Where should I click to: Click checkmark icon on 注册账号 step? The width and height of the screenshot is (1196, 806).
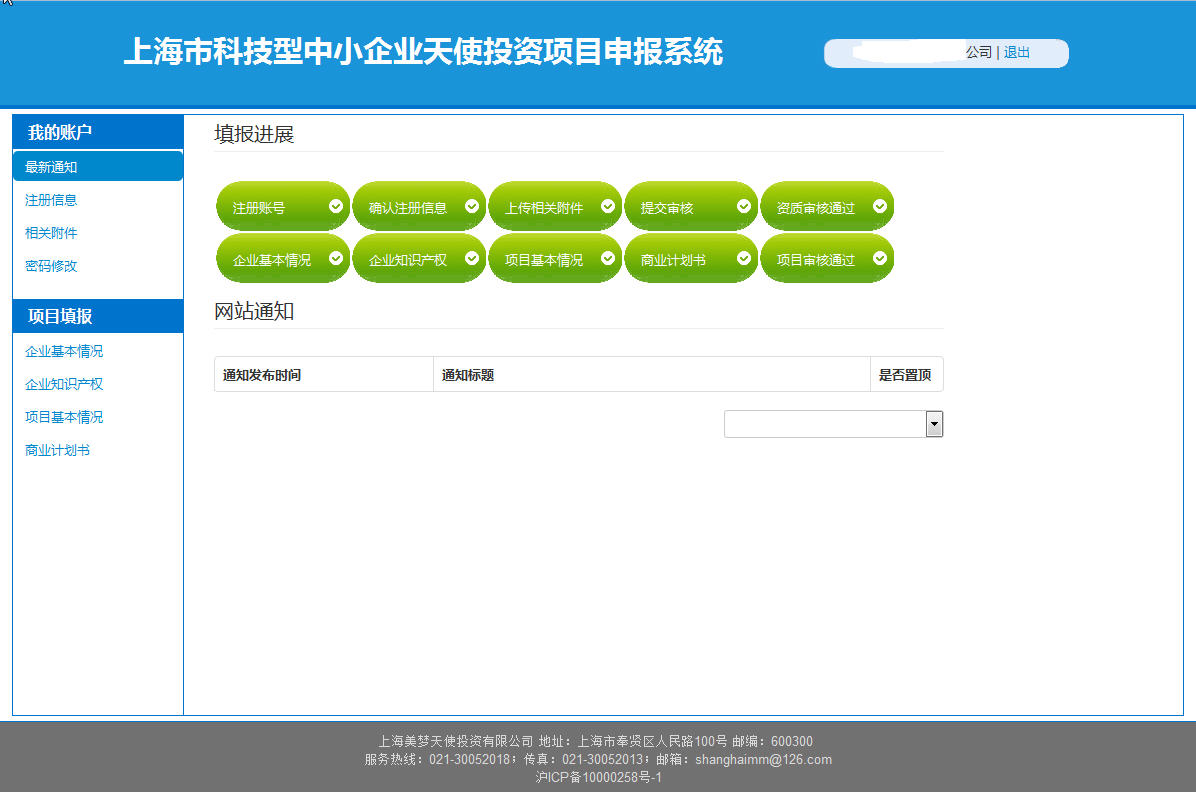click(336, 206)
